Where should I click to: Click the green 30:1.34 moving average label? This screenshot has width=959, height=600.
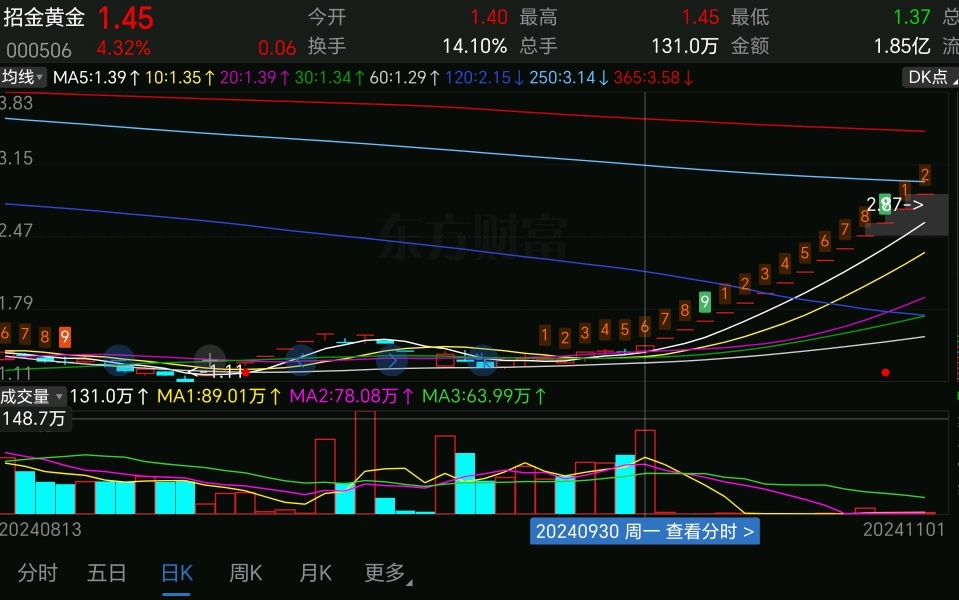point(330,78)
